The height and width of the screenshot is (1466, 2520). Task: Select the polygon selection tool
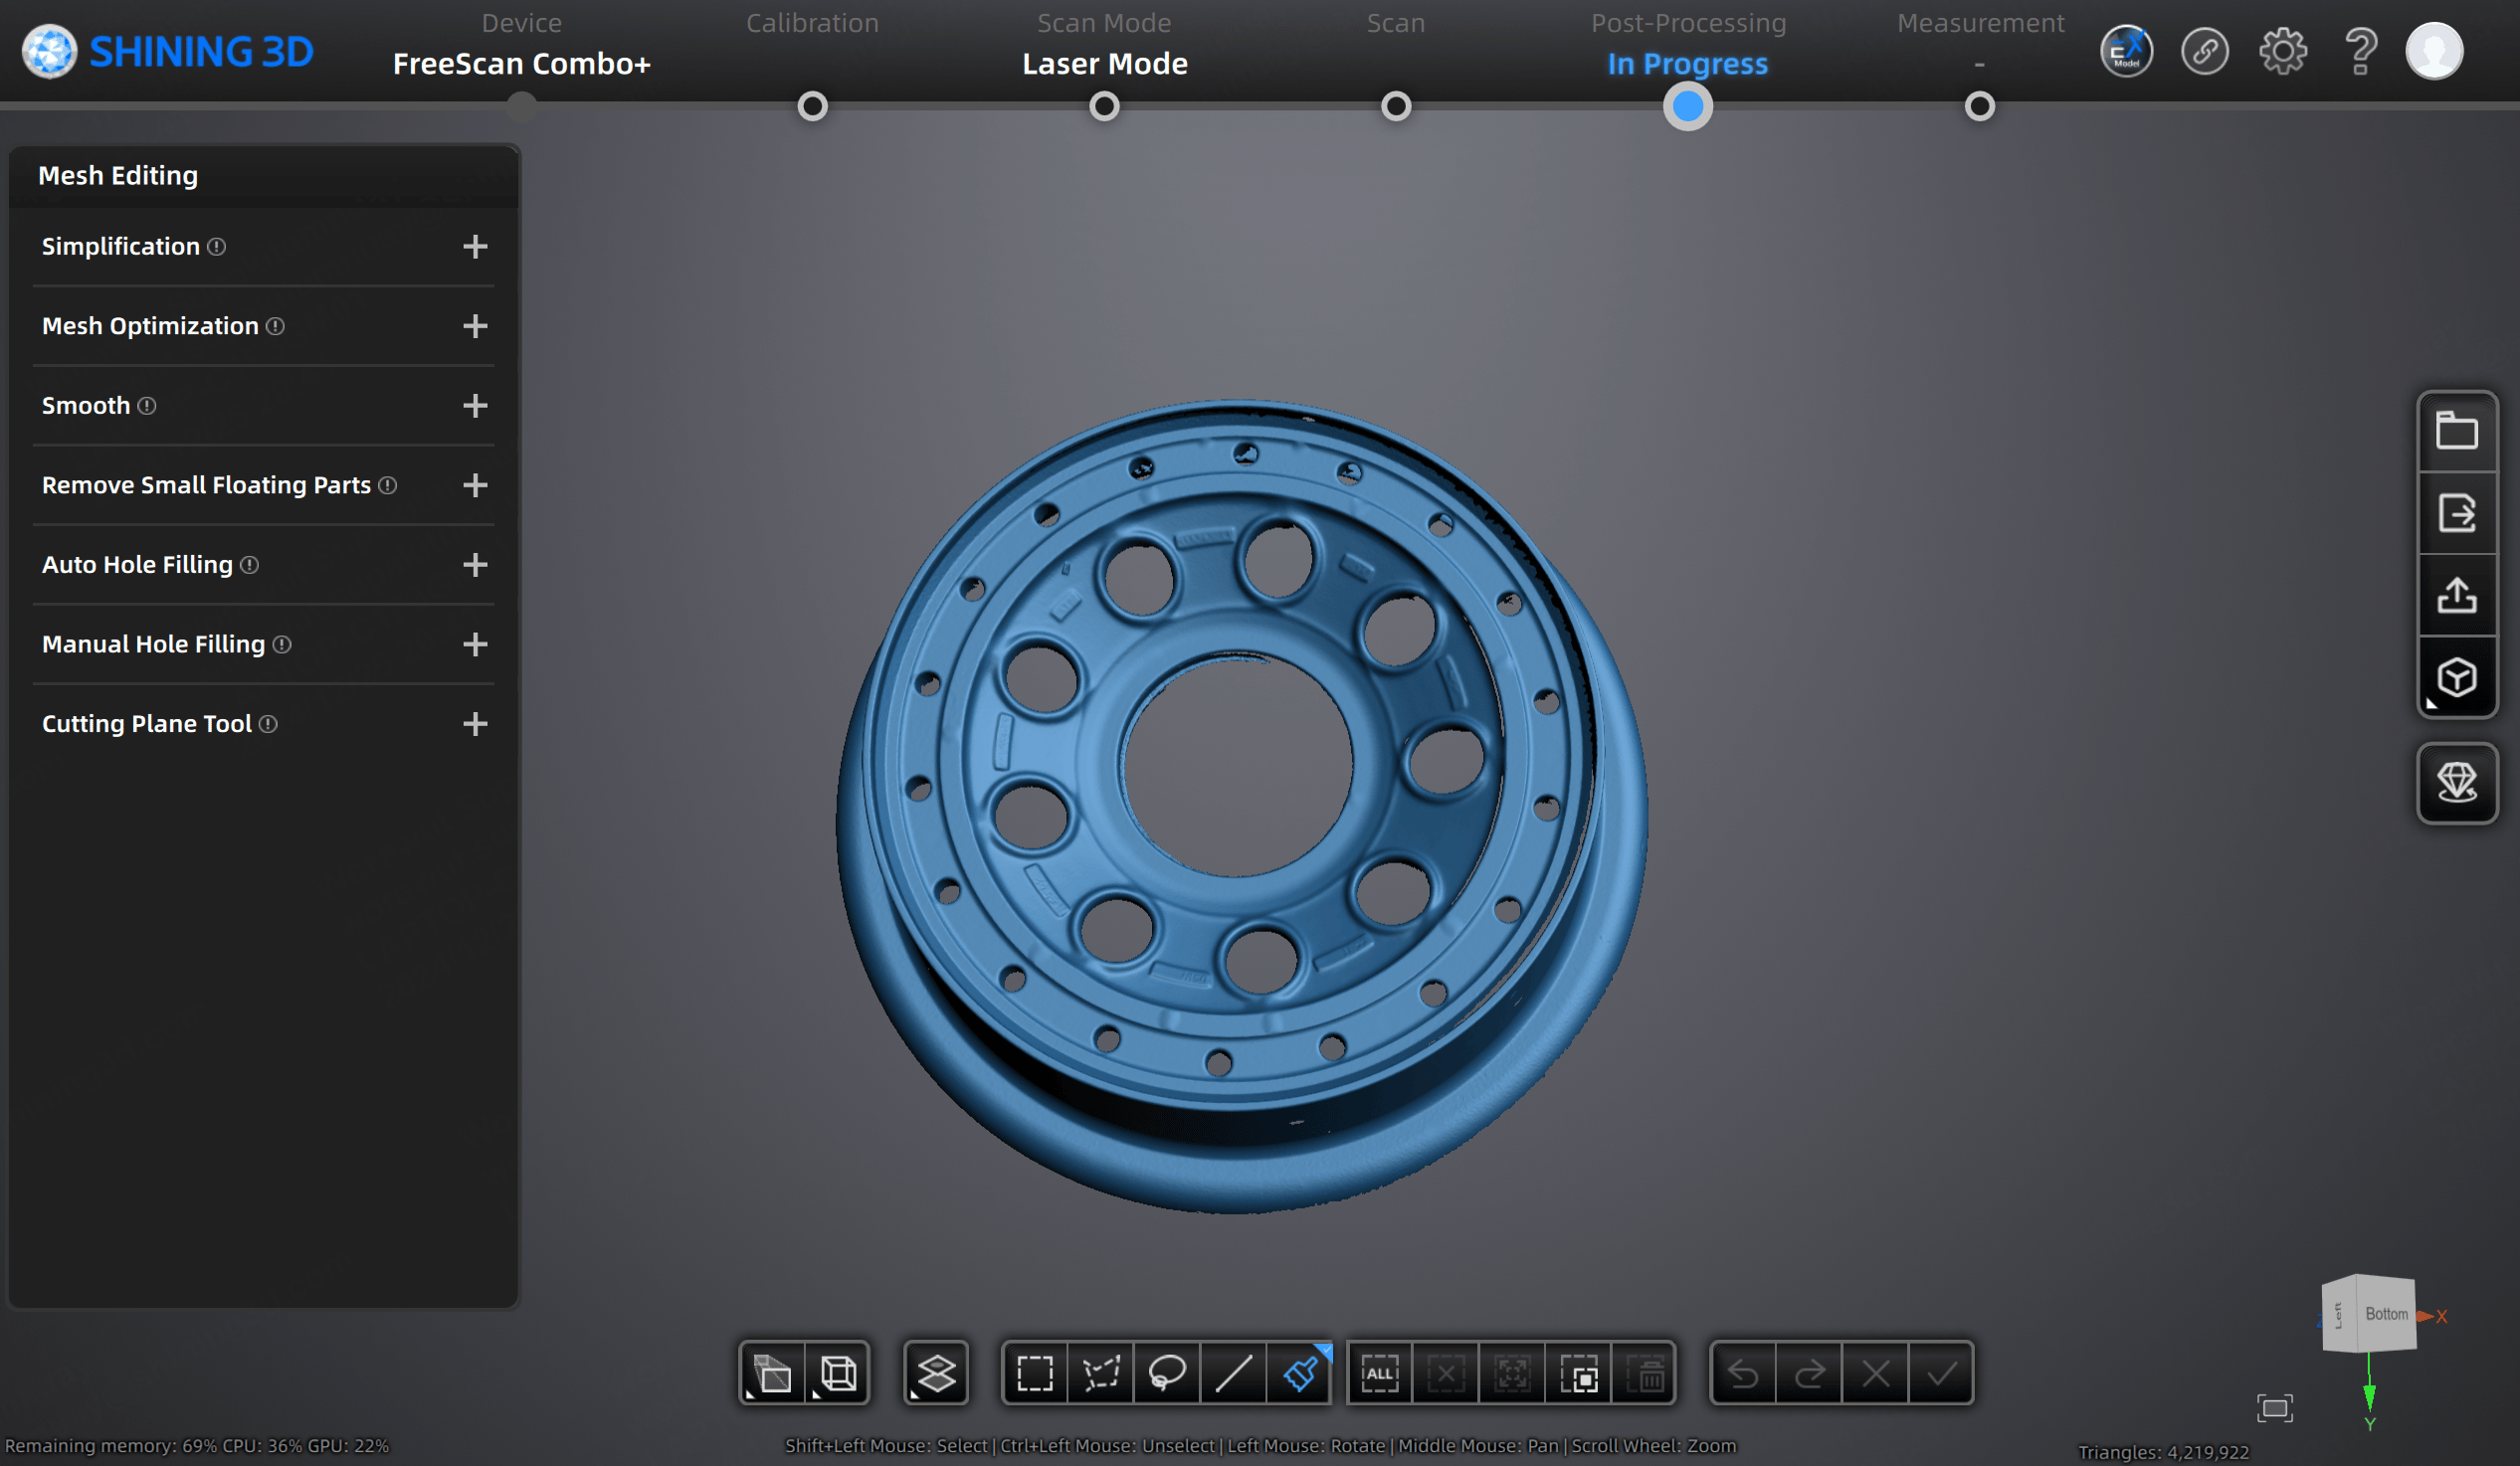(1100, 1373)
